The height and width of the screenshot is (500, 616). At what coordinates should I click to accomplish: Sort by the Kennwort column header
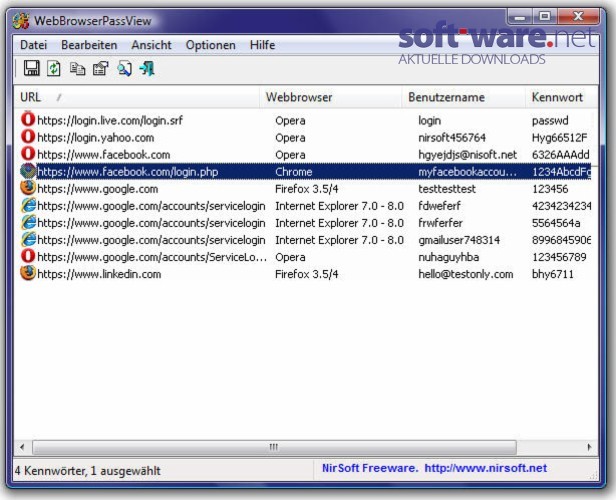pyautogui.click(x=562, y=97)
